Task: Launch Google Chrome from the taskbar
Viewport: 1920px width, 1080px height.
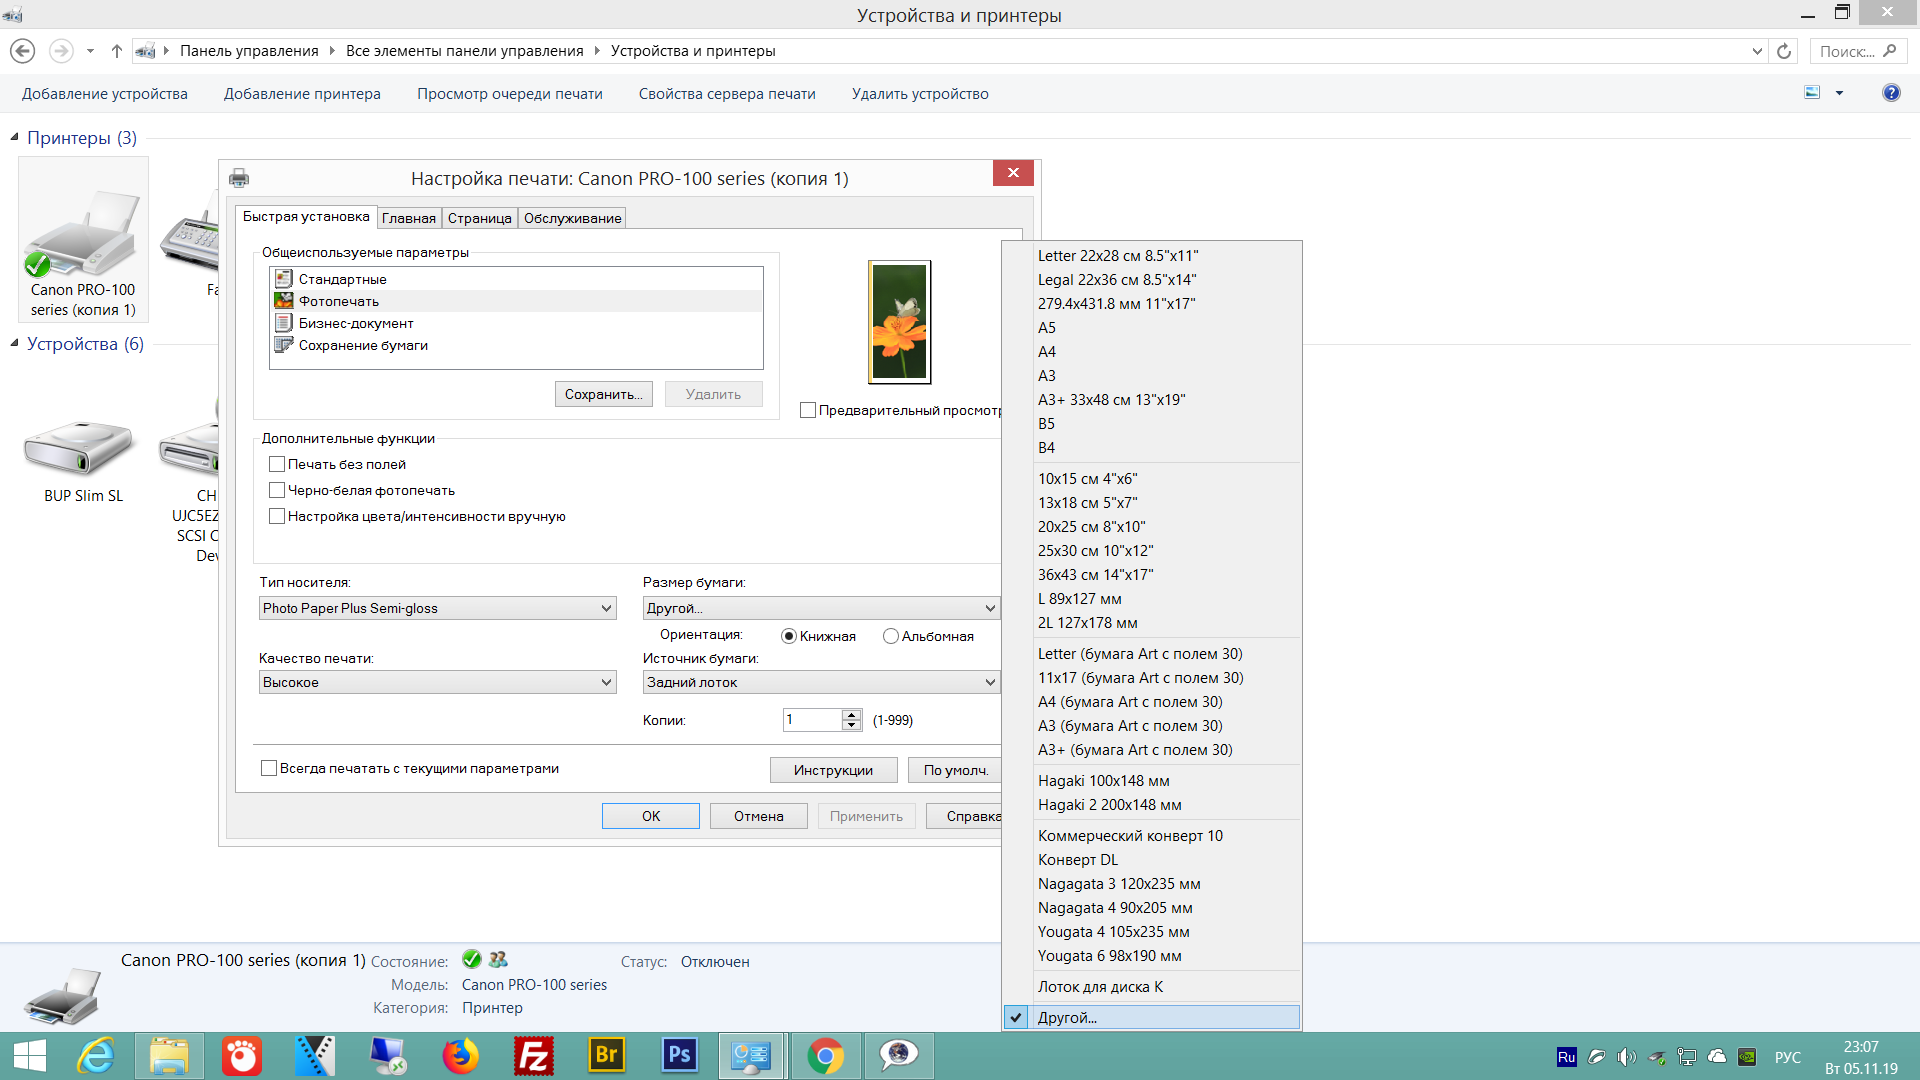Action: 826,1056
